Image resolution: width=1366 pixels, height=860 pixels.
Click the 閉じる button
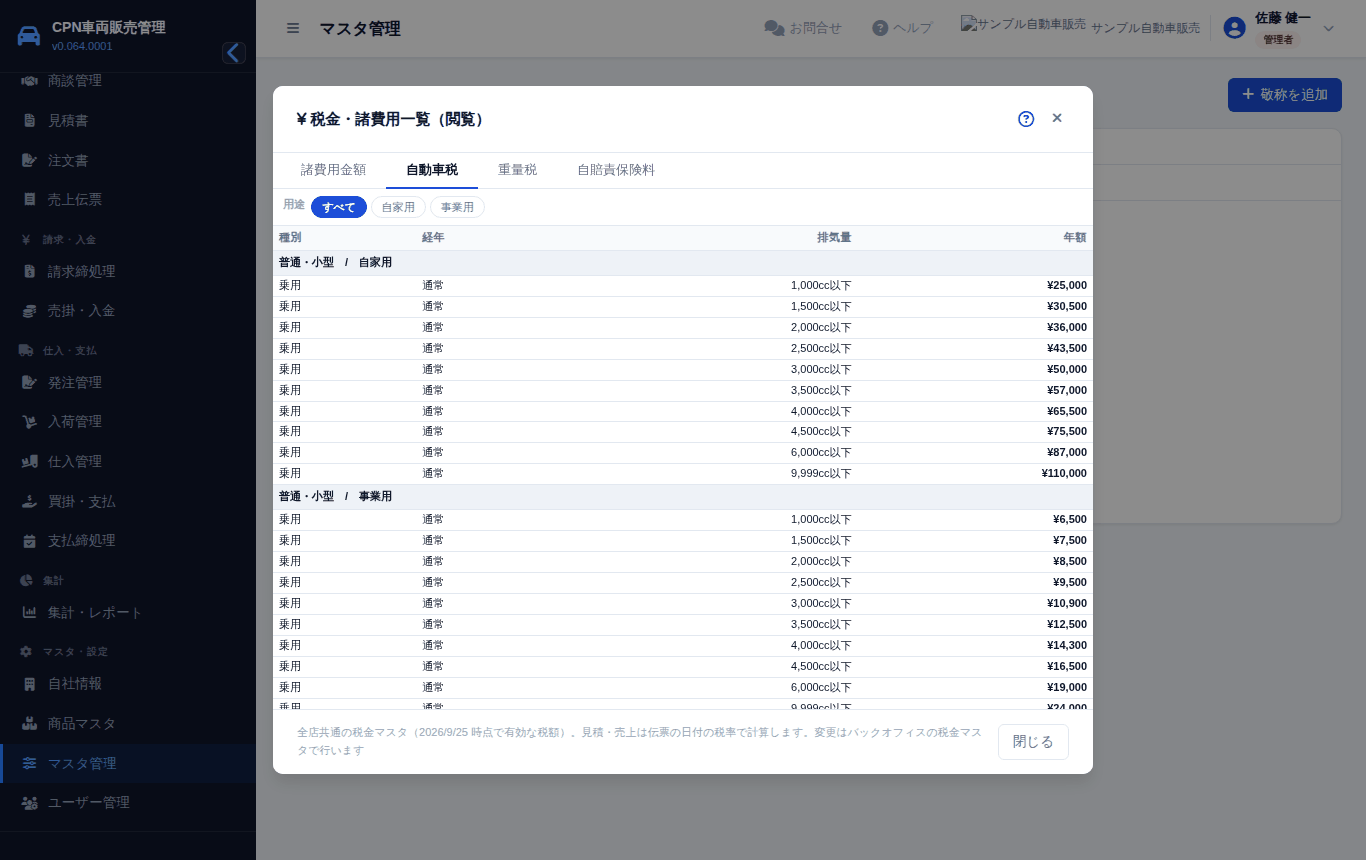[1033, 742]
